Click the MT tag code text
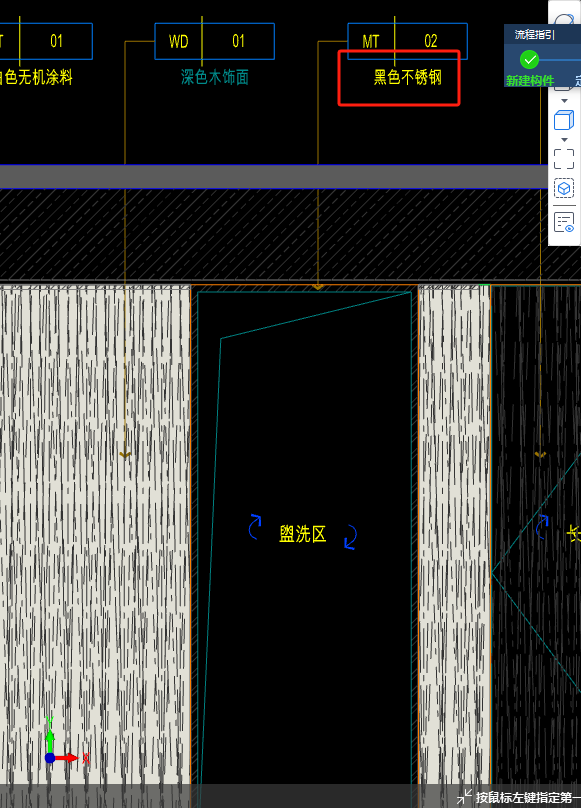This screenshot has width=581, height=808. point(371,41)
